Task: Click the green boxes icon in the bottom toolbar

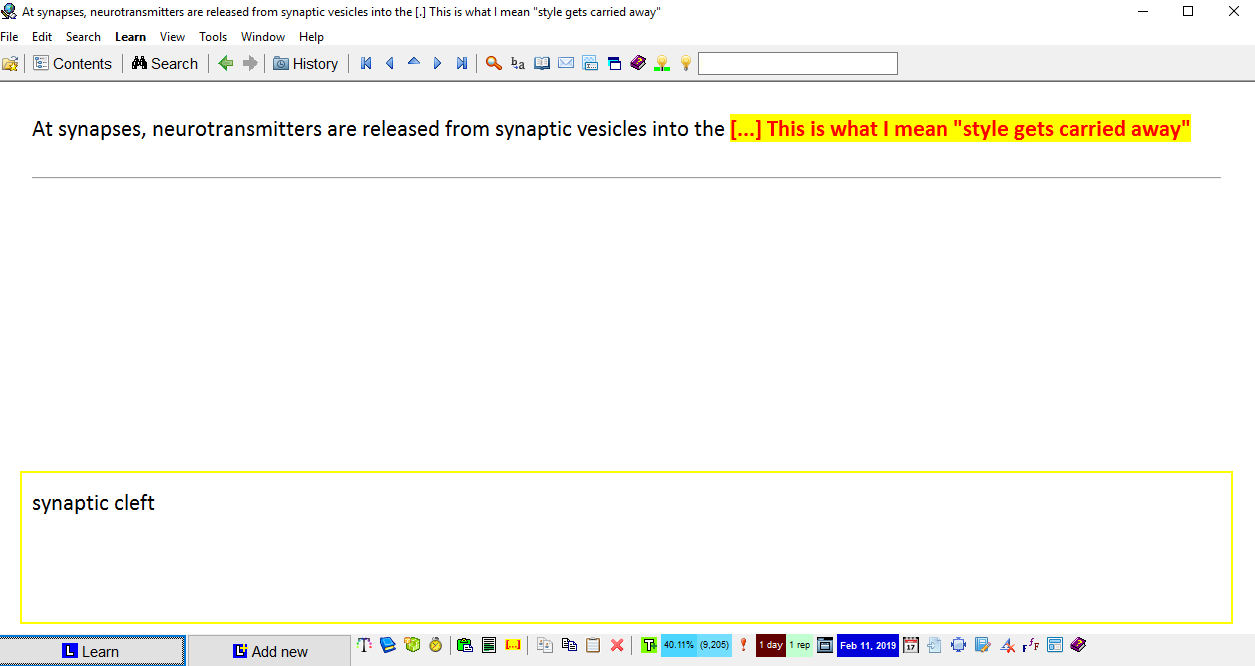Action: (412, 645)
